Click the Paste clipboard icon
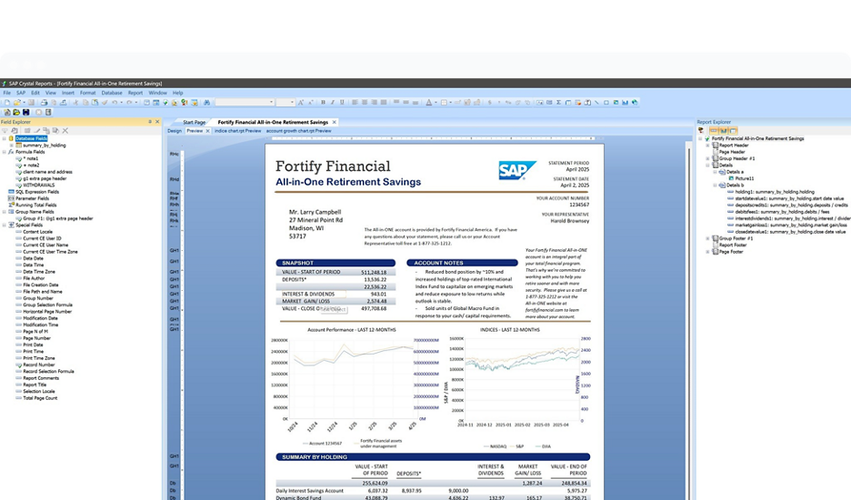This screenshot has width=851, height=500. [94, 102]
